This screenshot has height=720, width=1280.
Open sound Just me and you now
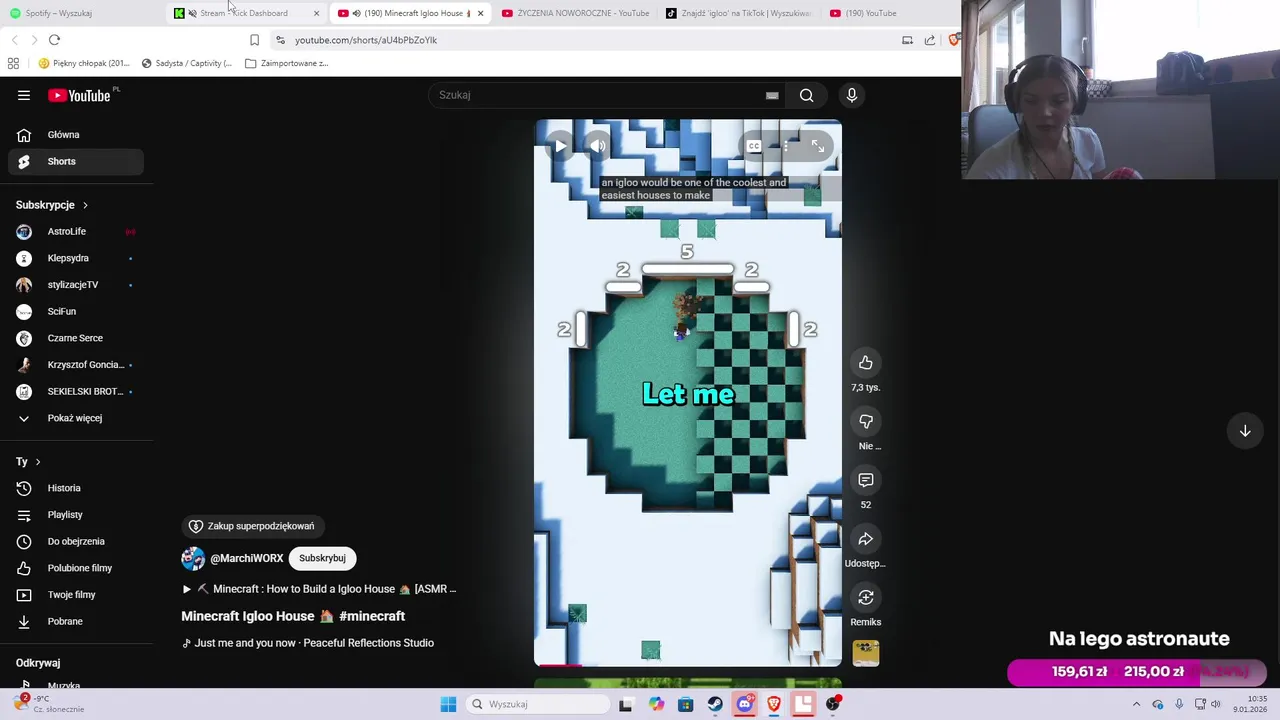pyautogui.click(x=308, y=643)
